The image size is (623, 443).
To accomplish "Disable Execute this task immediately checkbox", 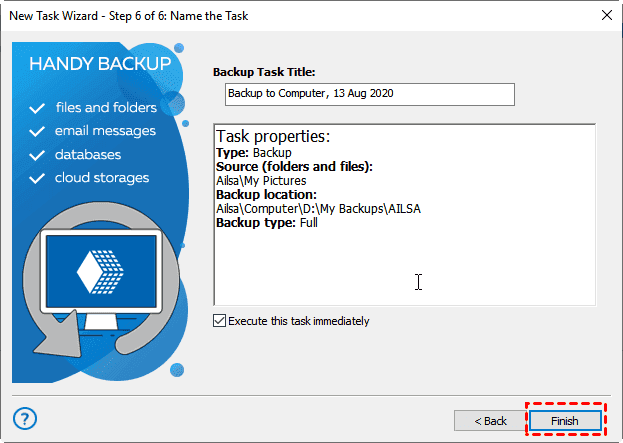I will tap(220, 321).
